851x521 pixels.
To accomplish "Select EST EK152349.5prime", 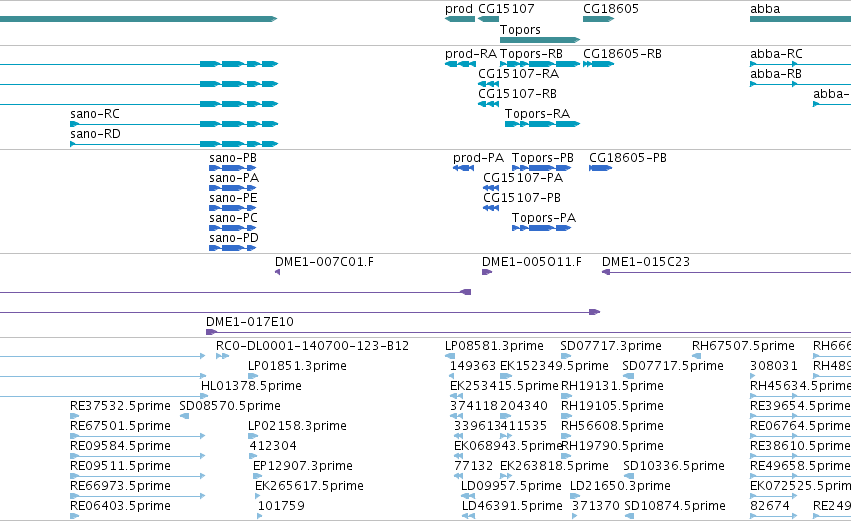I will click(505, 377).
